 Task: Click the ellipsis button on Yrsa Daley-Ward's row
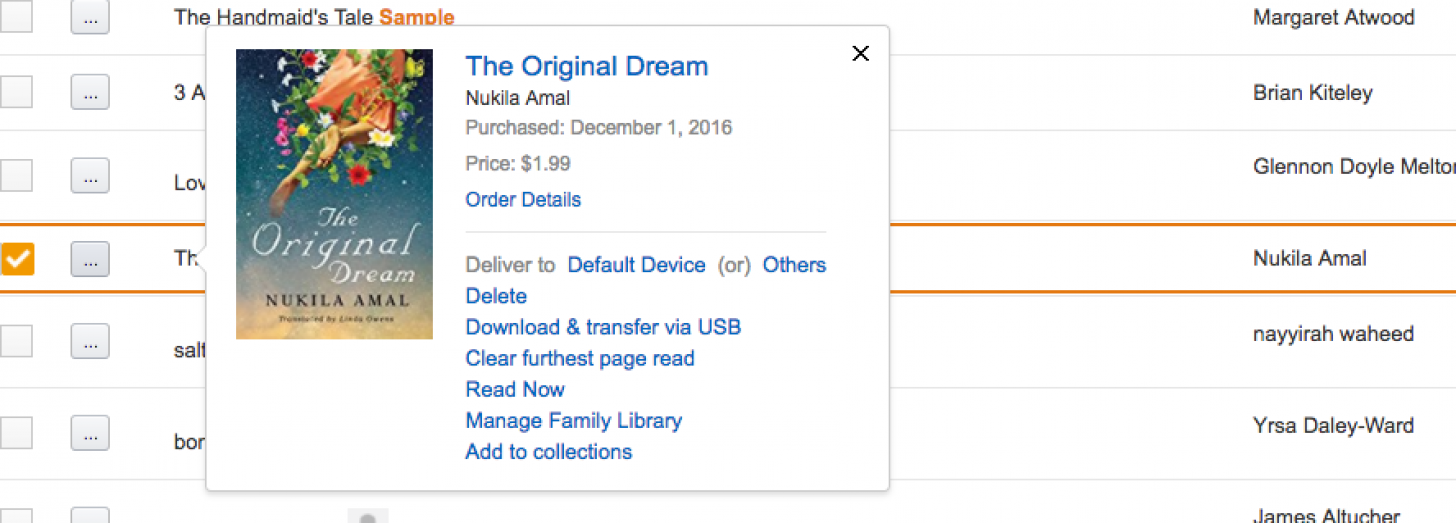click(x=90, y=433)
